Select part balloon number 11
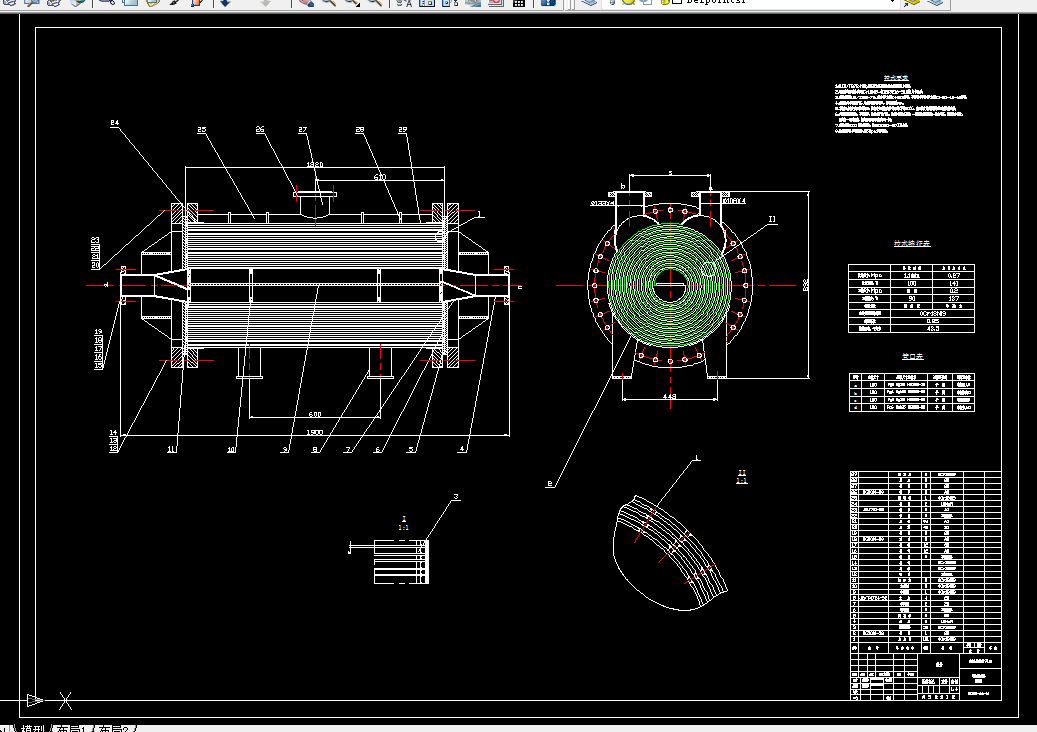 [x=171, y=450]
